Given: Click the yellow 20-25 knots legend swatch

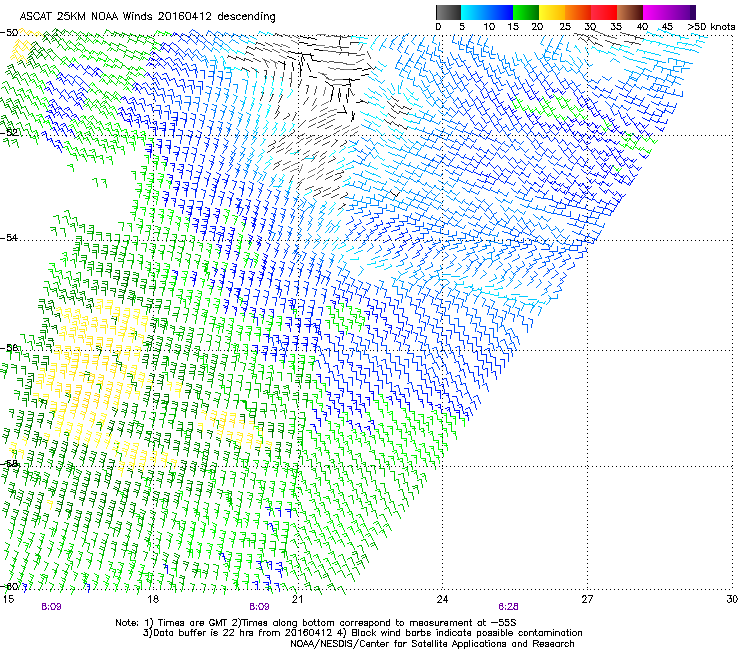Looking at the screenshot, I should pos(552,12).
